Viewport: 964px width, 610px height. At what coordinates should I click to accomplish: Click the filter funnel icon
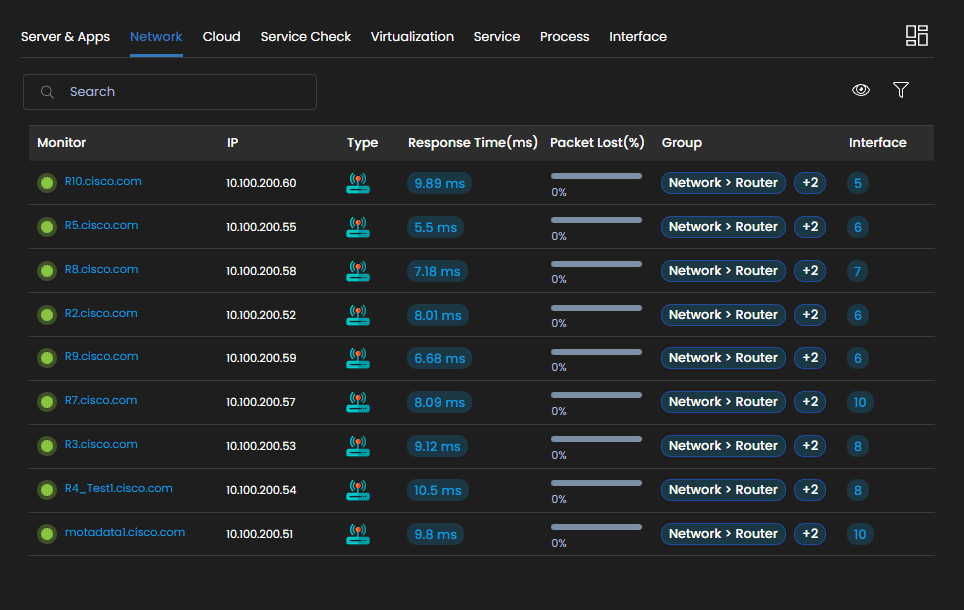tap(900, 90)
